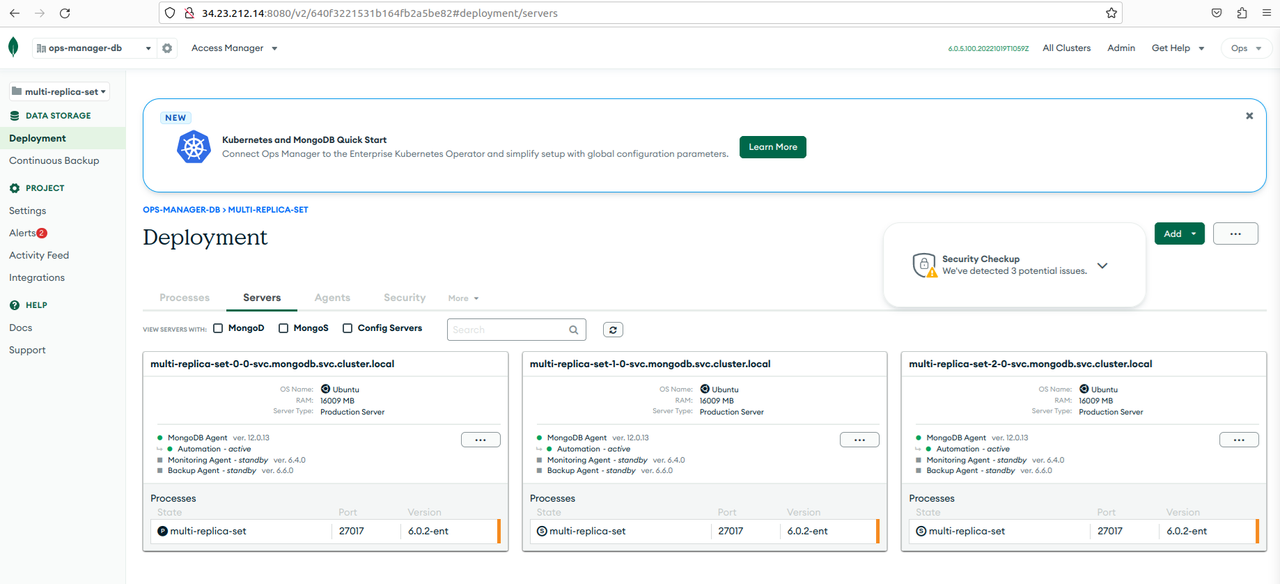Click Ubuntu icon on multi-replica-set-0-0 card
The image size is (1280, 584).
point(325,389)
